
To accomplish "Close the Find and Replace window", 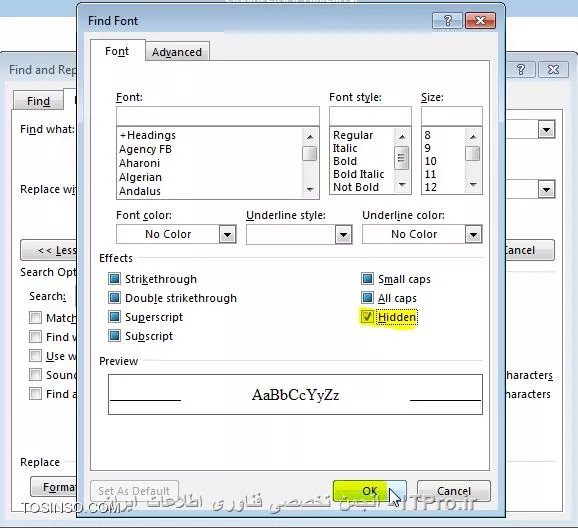I will [553, 69].
